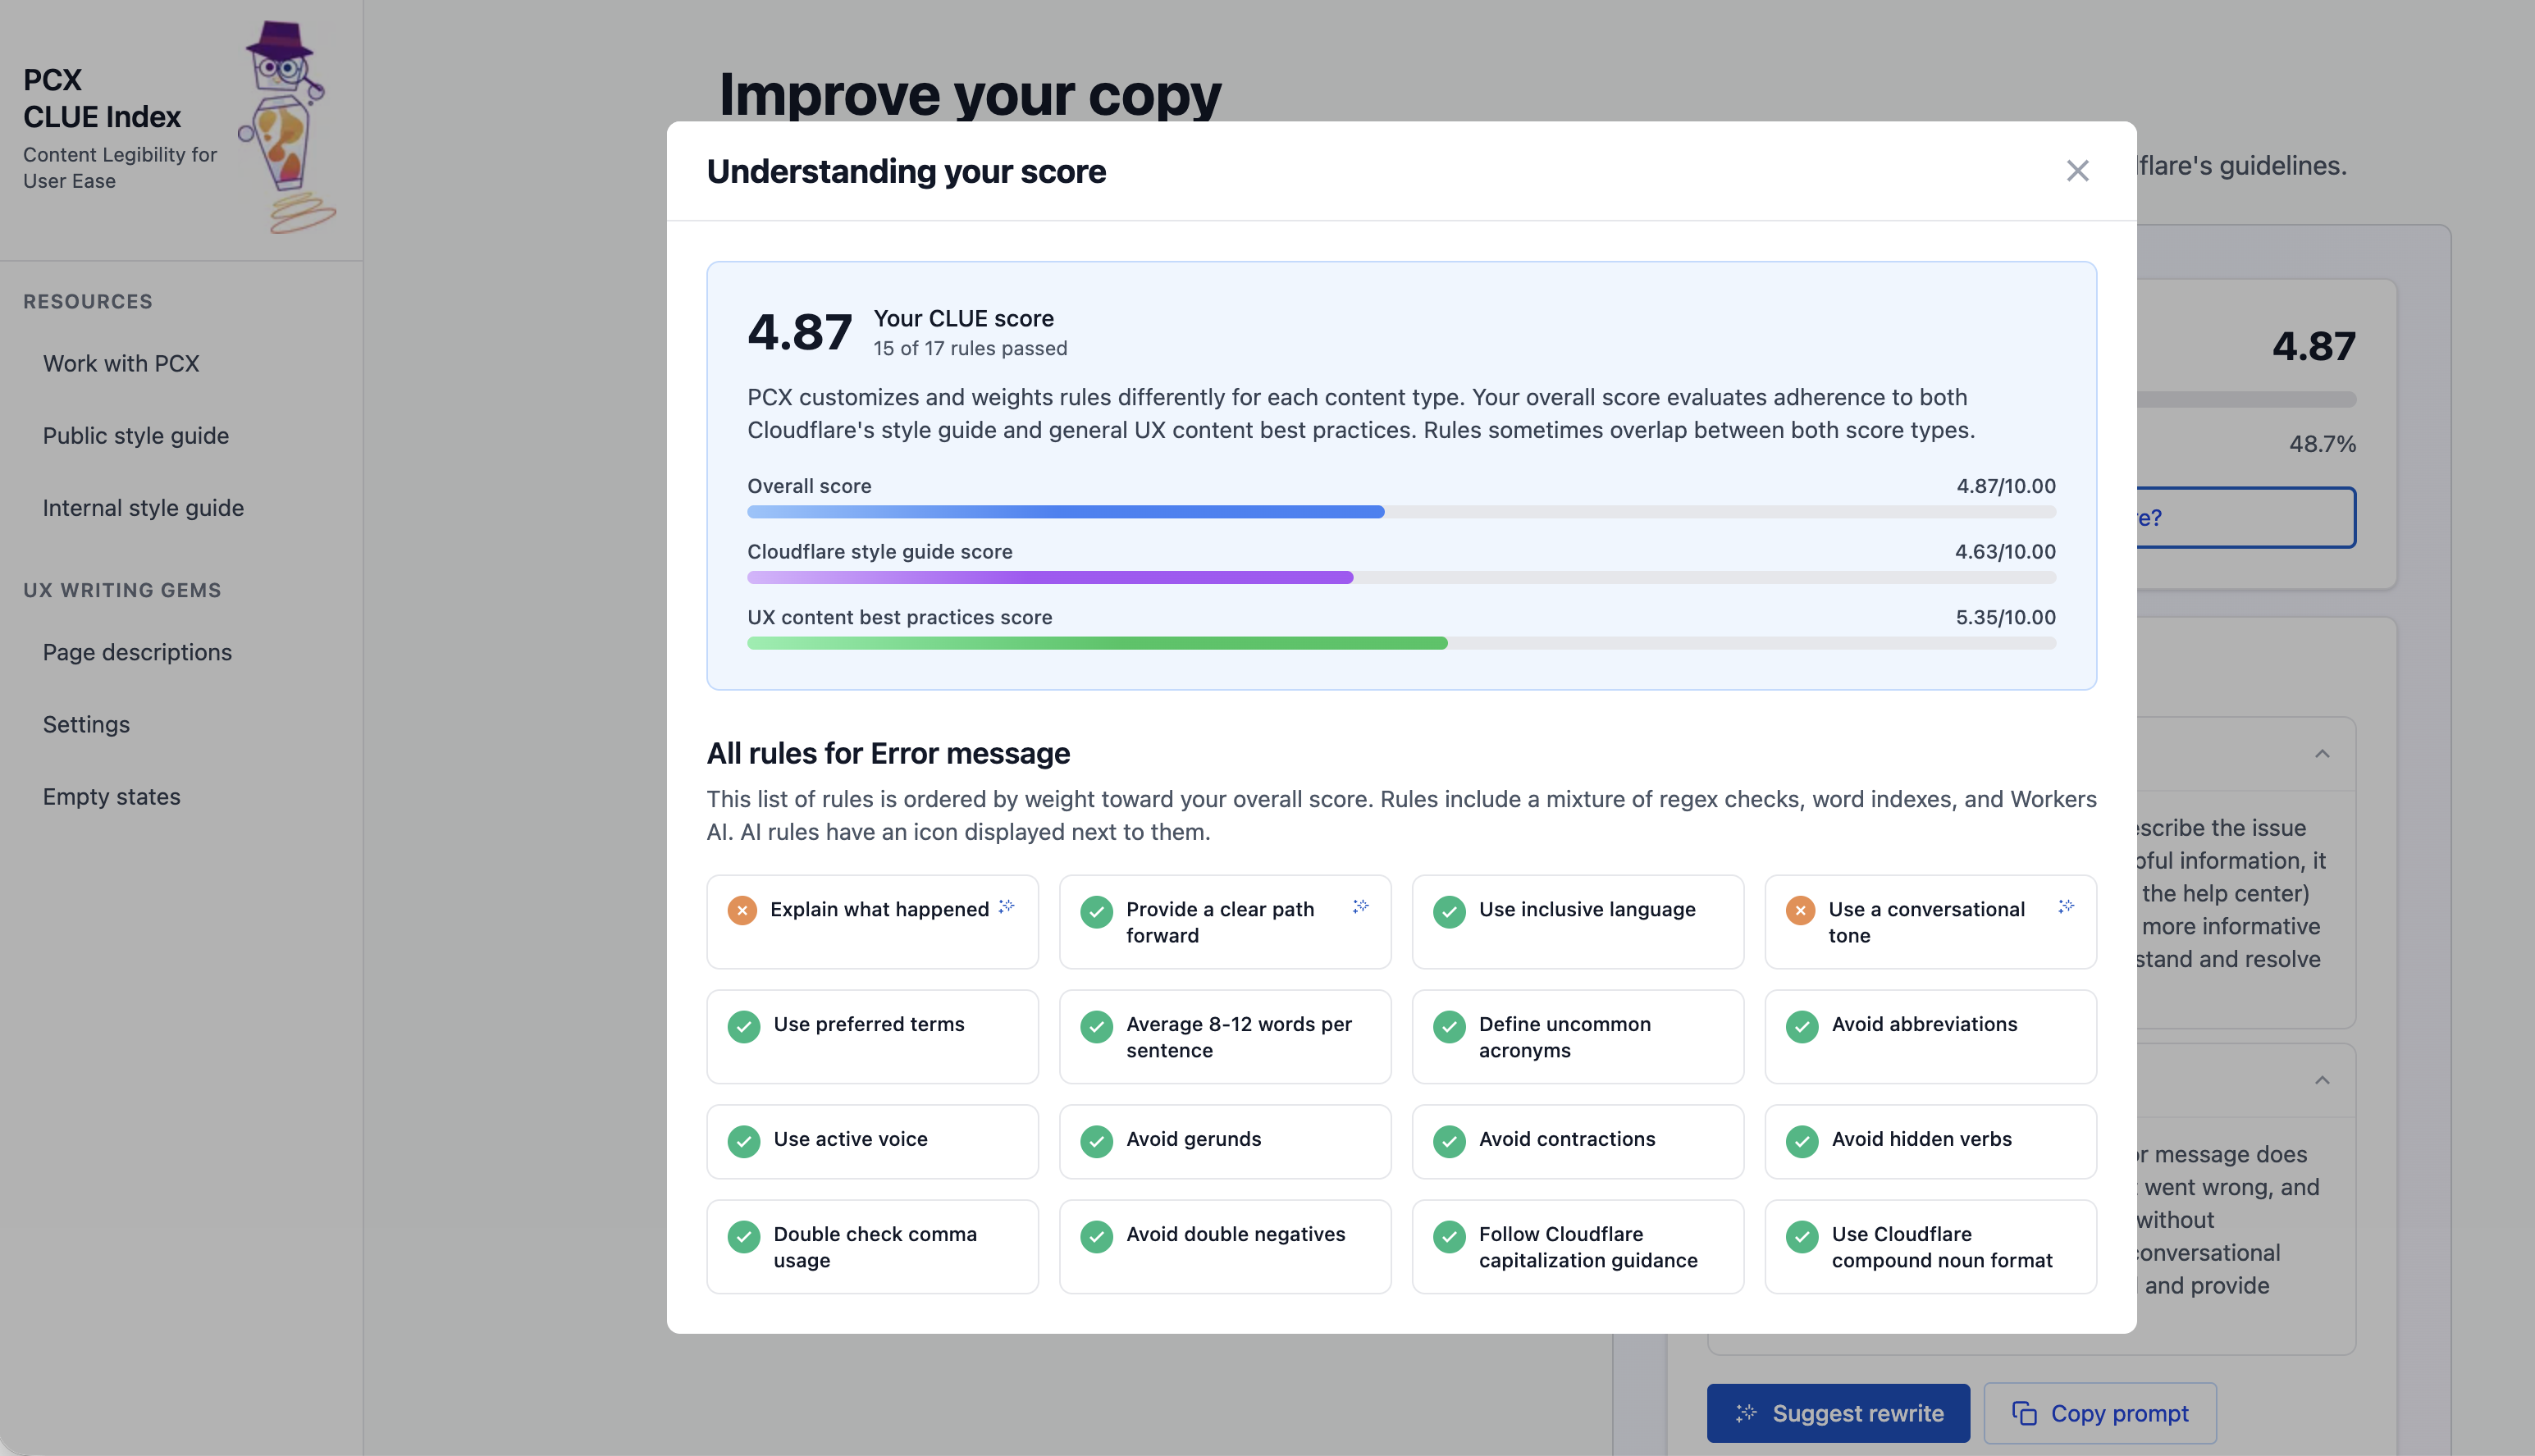Click the Cloudflare style guide score progress bar

point(1400,578)
